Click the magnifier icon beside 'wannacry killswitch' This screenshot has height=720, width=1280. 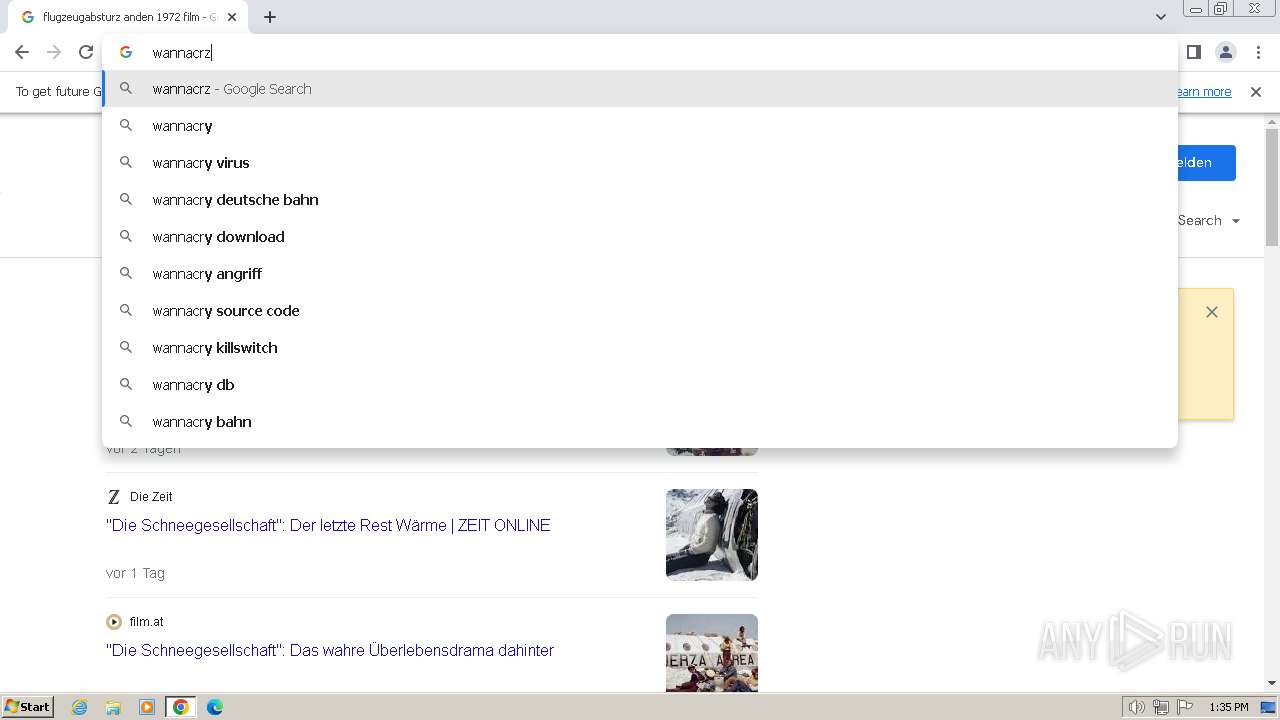(x=126, y=347)
